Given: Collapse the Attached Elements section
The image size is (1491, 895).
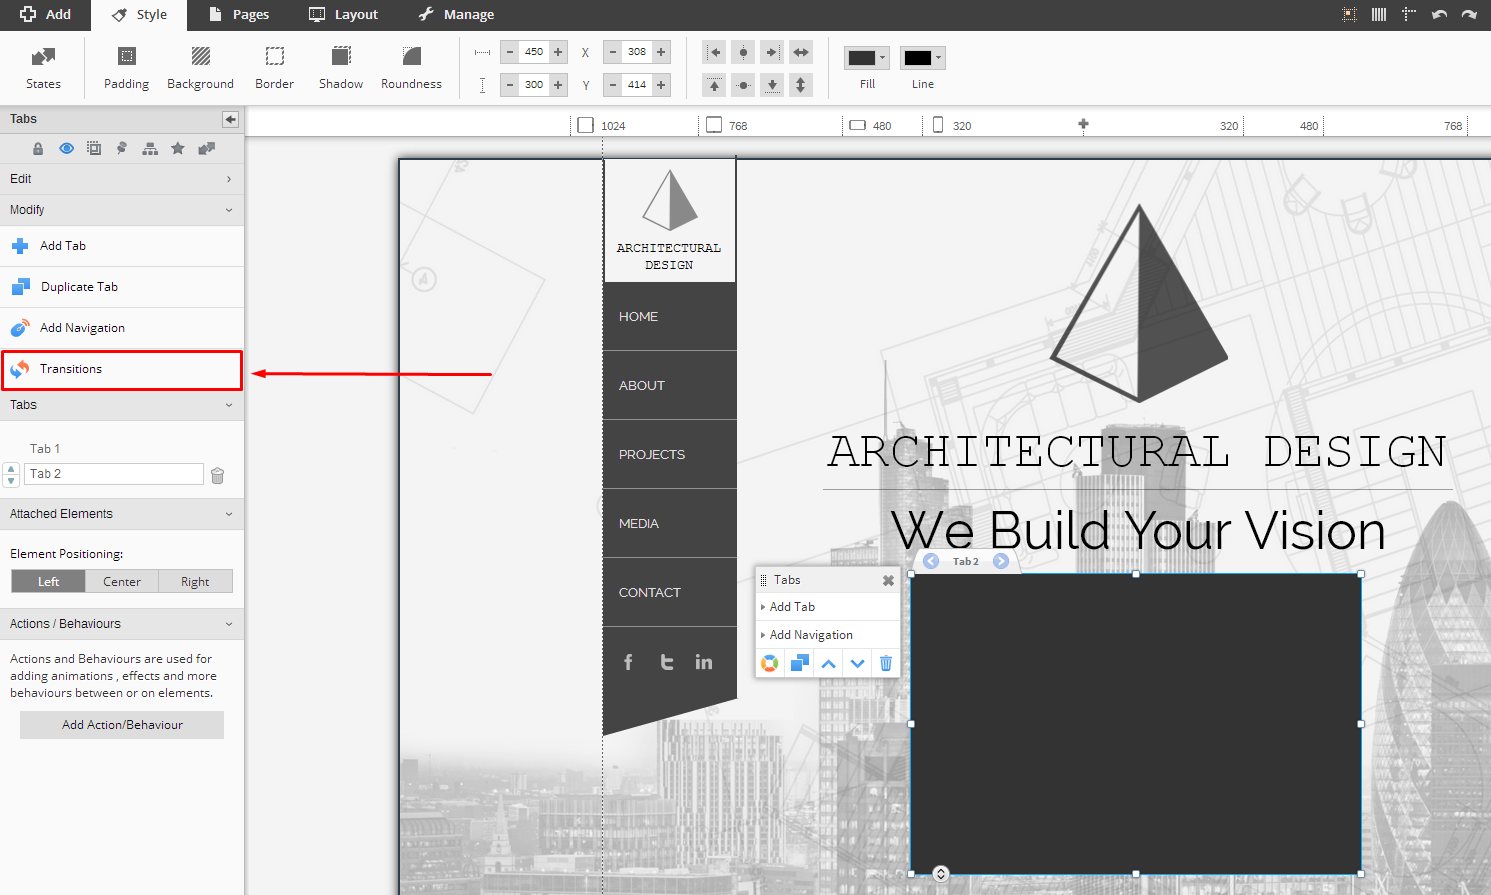Looking at the screenshot, I should point(122,514).
